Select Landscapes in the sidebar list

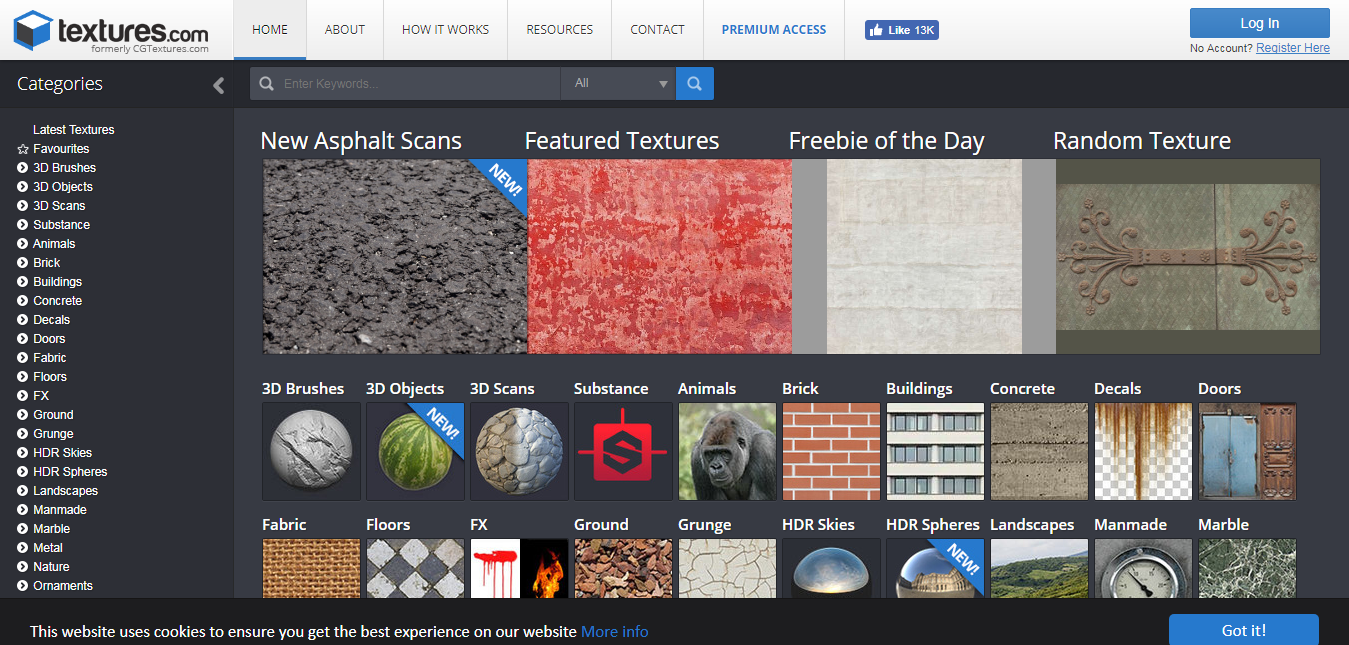[65, 491]
